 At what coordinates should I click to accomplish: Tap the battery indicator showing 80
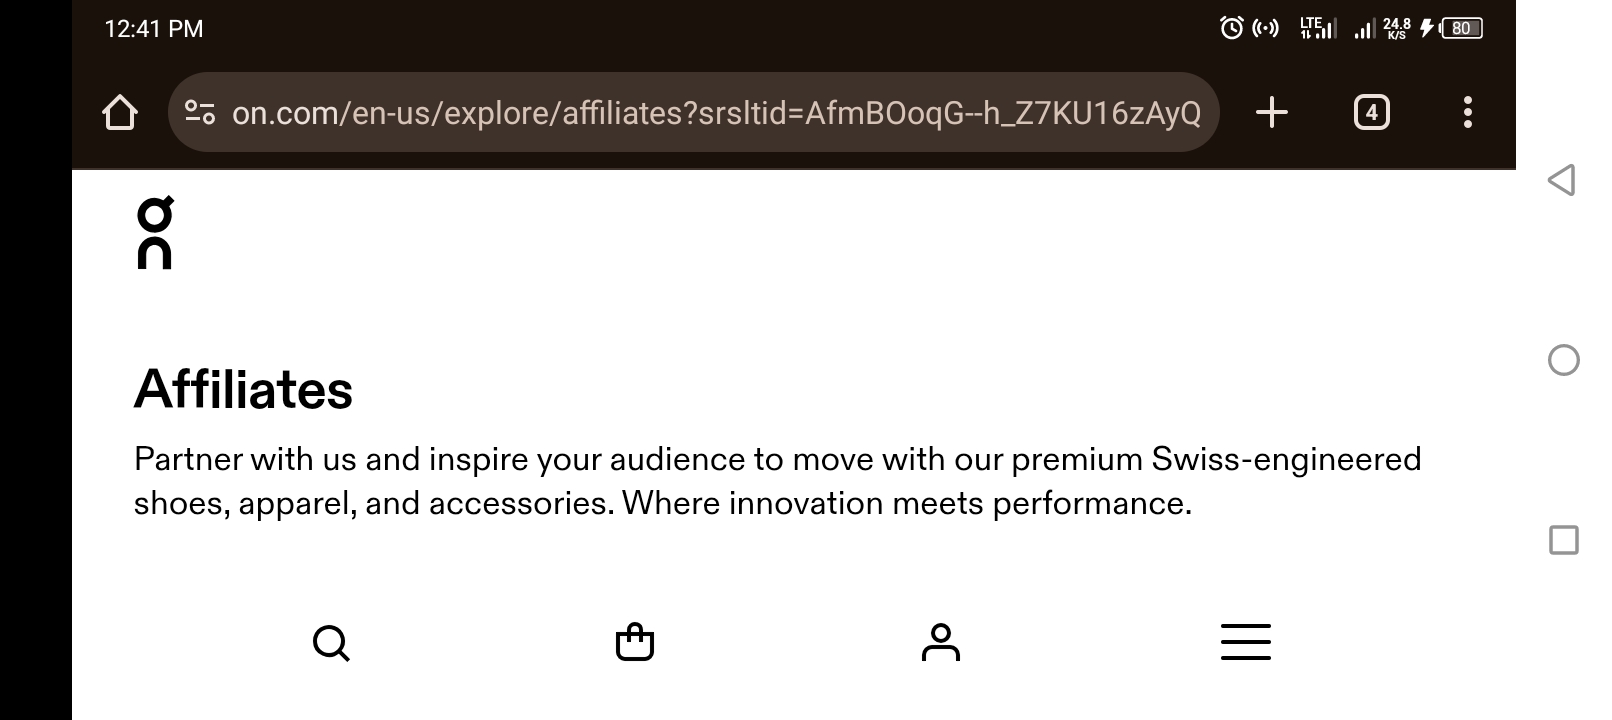(1461, 28)
